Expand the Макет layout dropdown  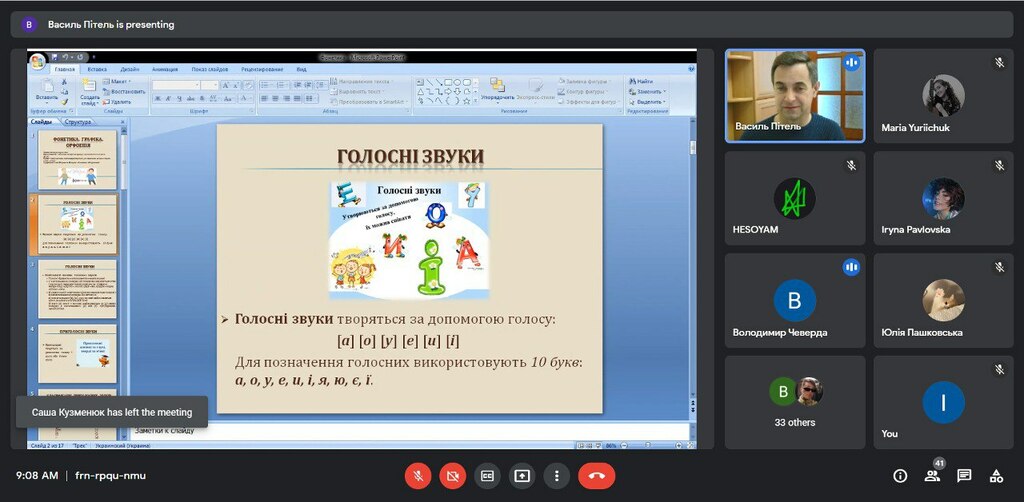pyautogui.click(x=119, y=82)
